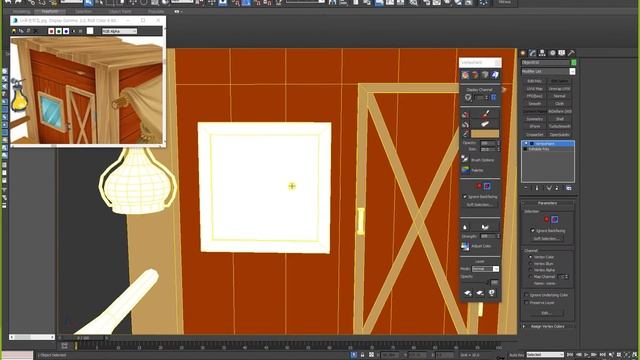Screen dimensions: 640x360
Task: Click the Auto Key button
Action: 516,355
